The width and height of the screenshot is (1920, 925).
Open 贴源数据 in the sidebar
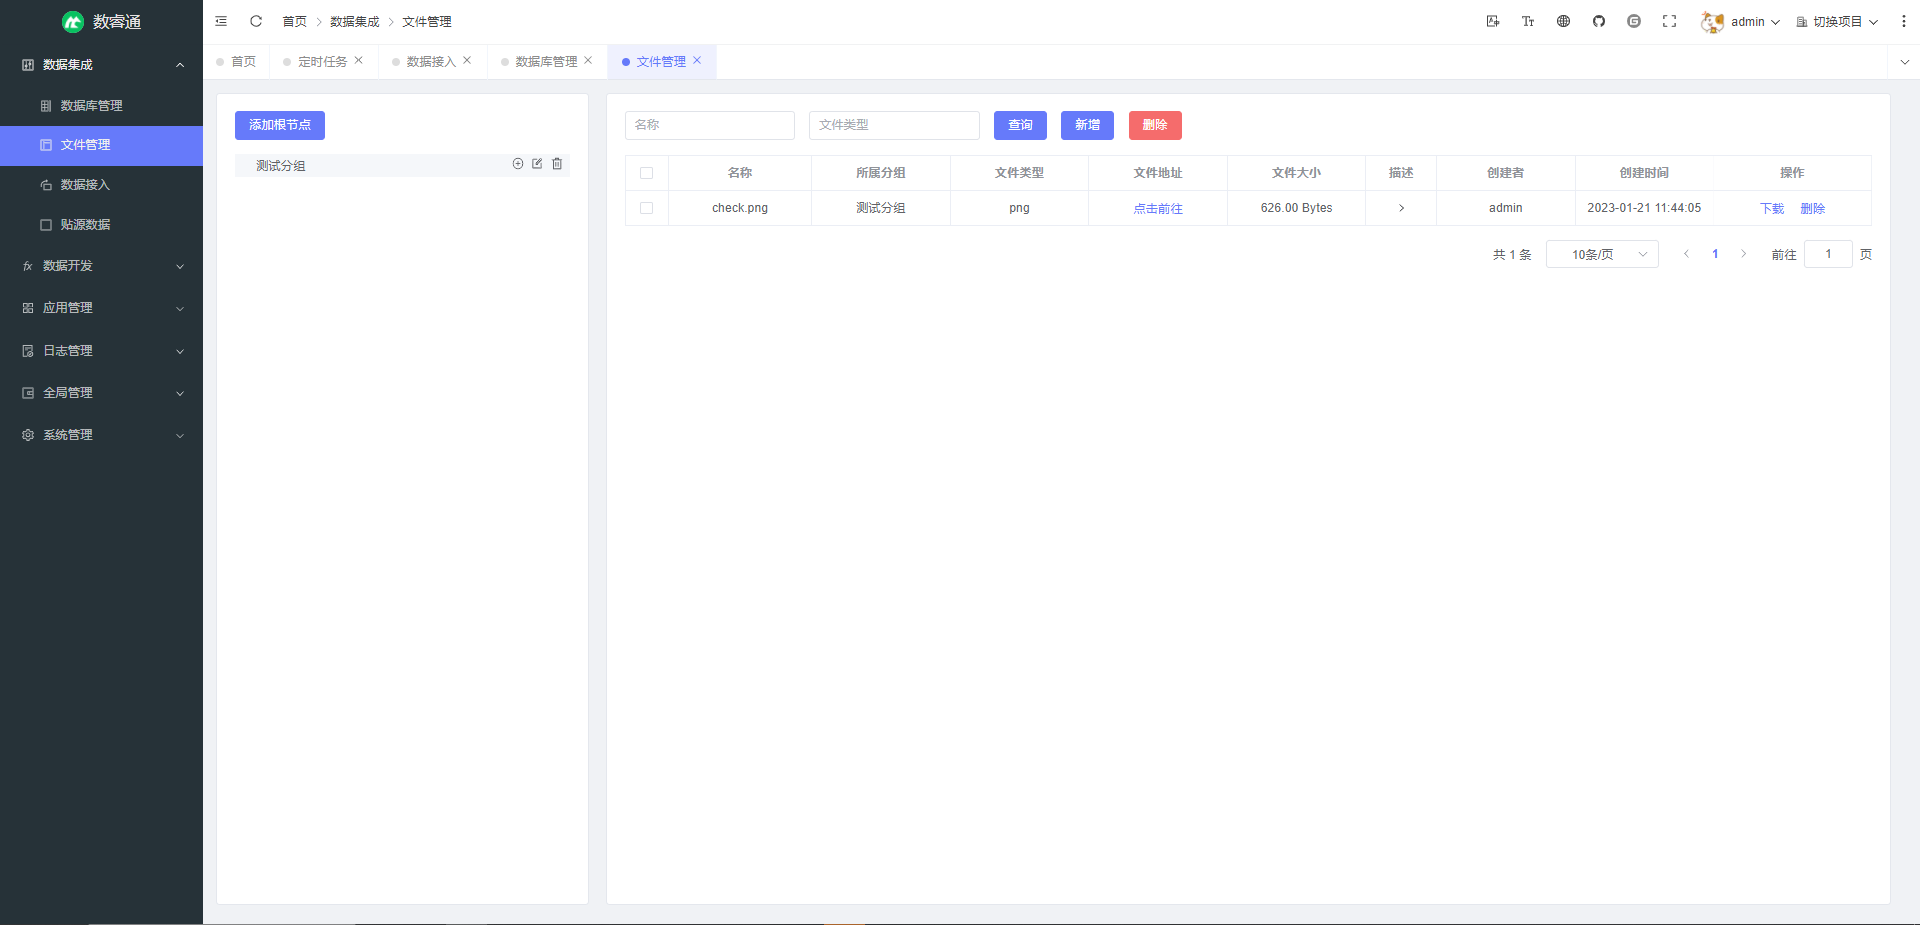pos(102,225)
